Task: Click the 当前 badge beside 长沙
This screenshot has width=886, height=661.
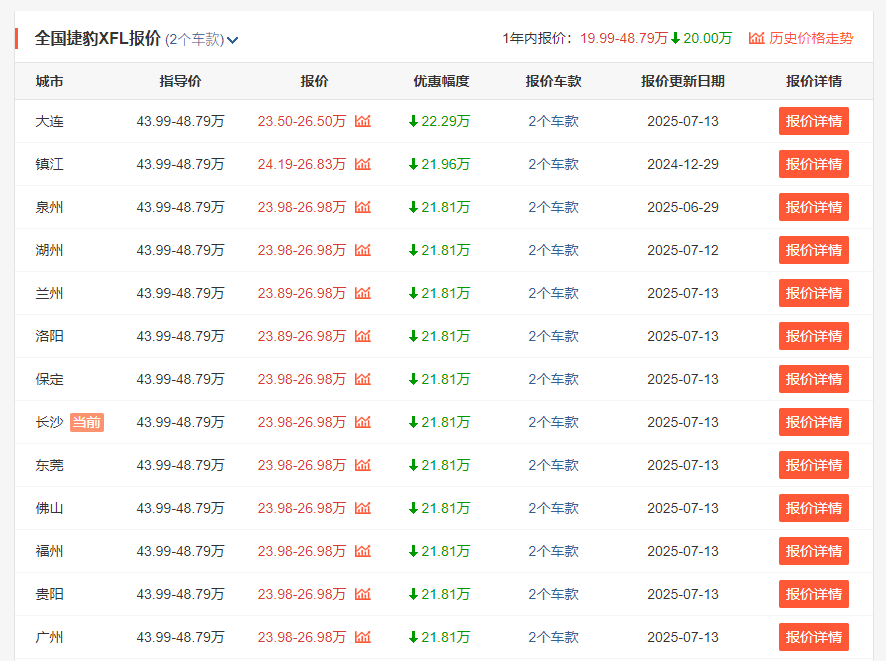Action: coord(86,422)
